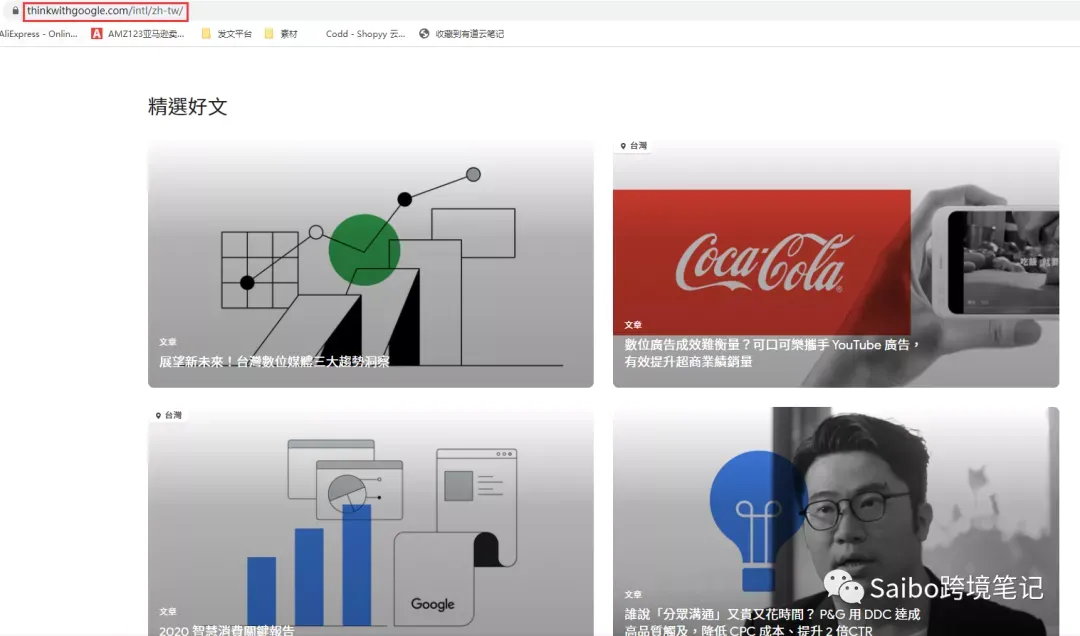Open the 素材 bookmark folder icon
The image size is (1080, 636).
(x=269, y=33)
